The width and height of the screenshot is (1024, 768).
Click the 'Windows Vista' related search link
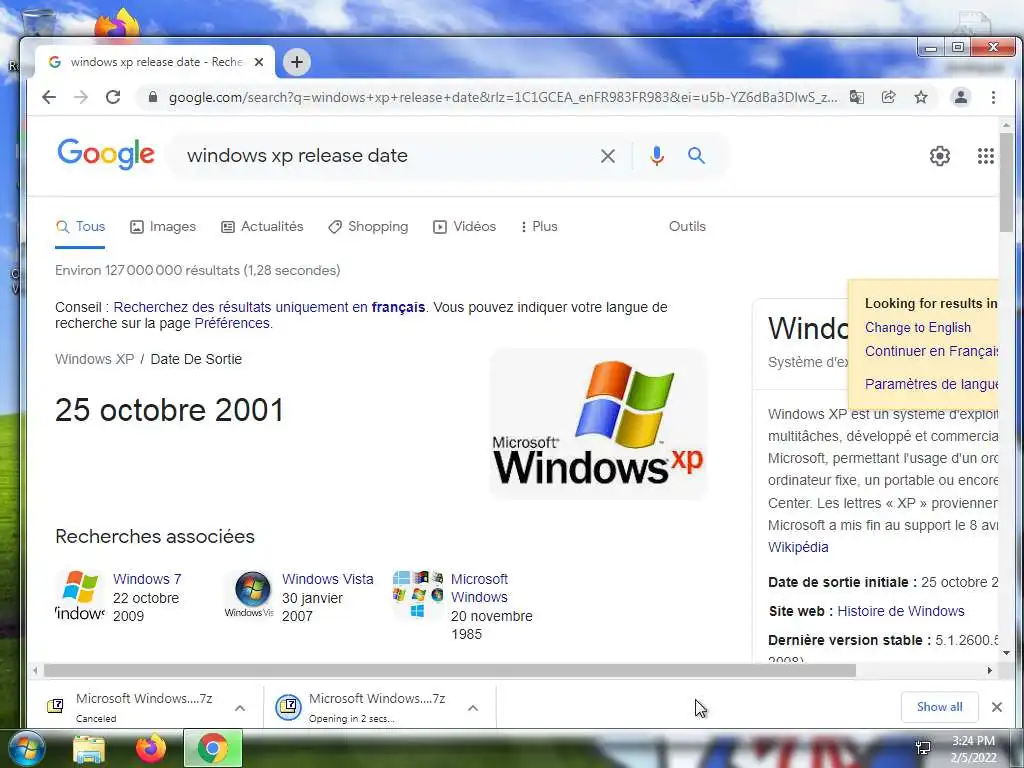328,579
